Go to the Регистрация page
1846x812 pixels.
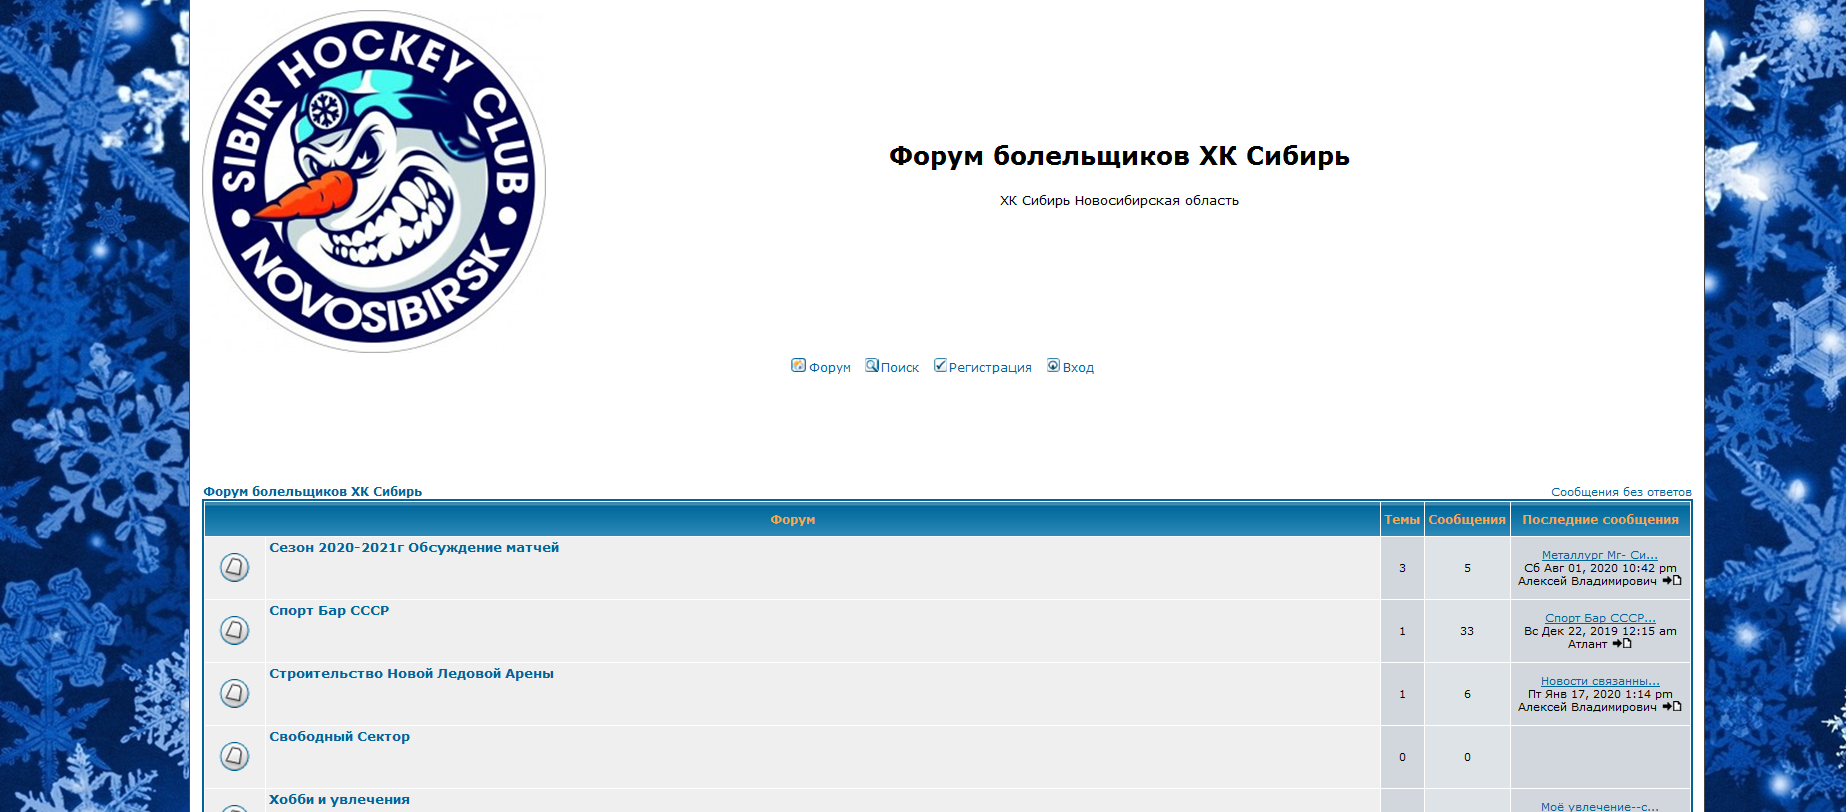point(983,367)
